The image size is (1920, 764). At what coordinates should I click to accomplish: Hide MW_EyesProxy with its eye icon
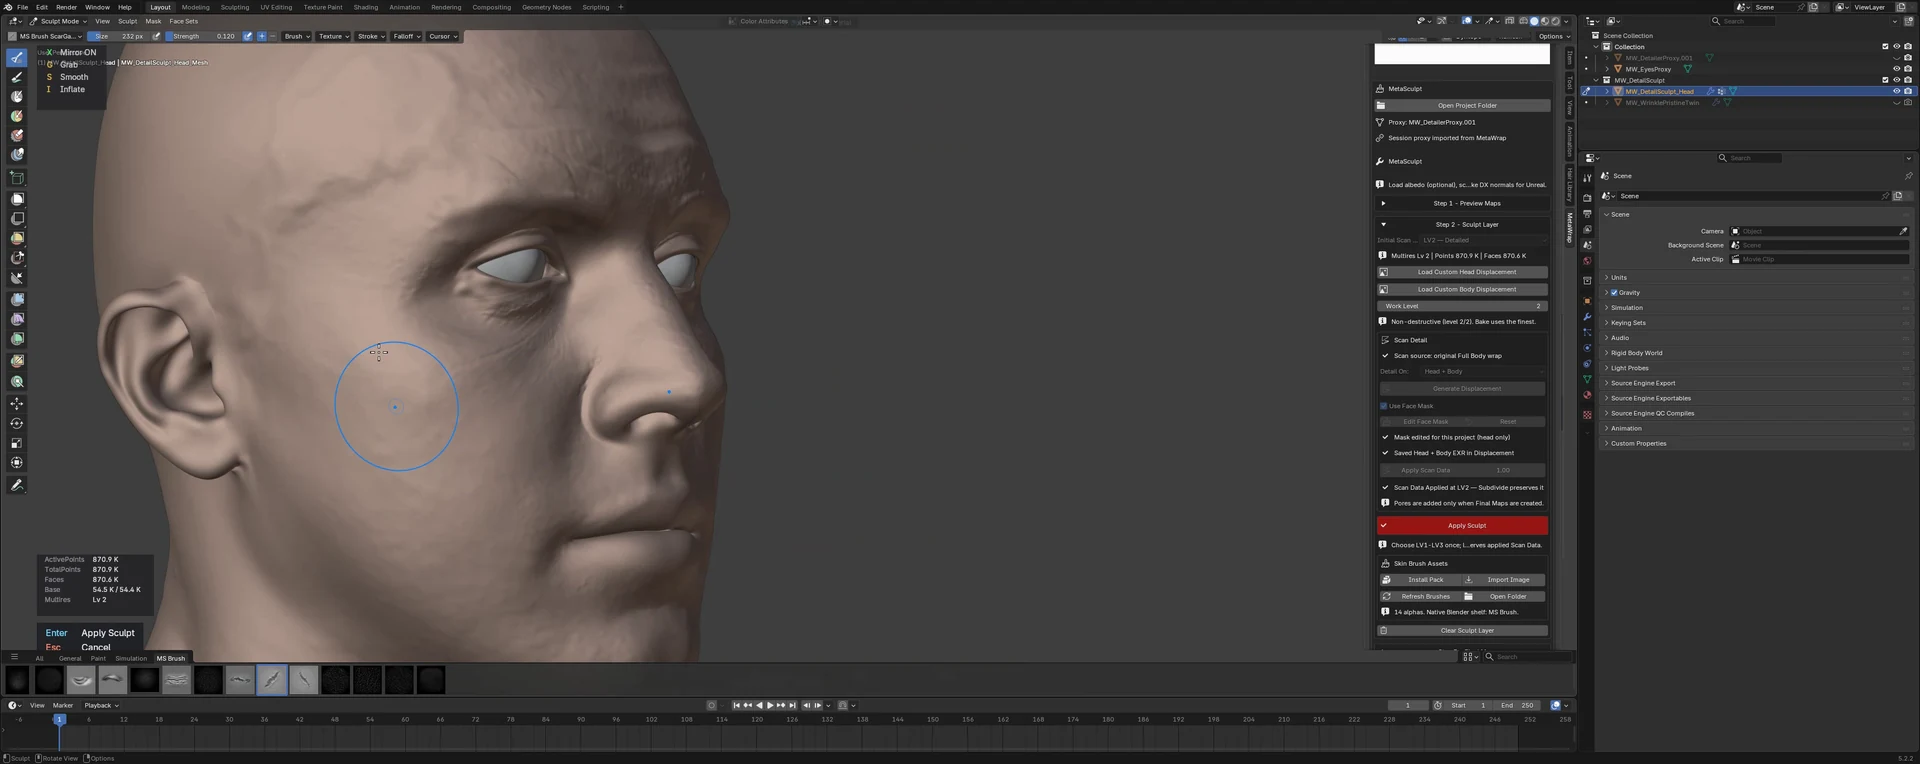tap(1896, 69)
